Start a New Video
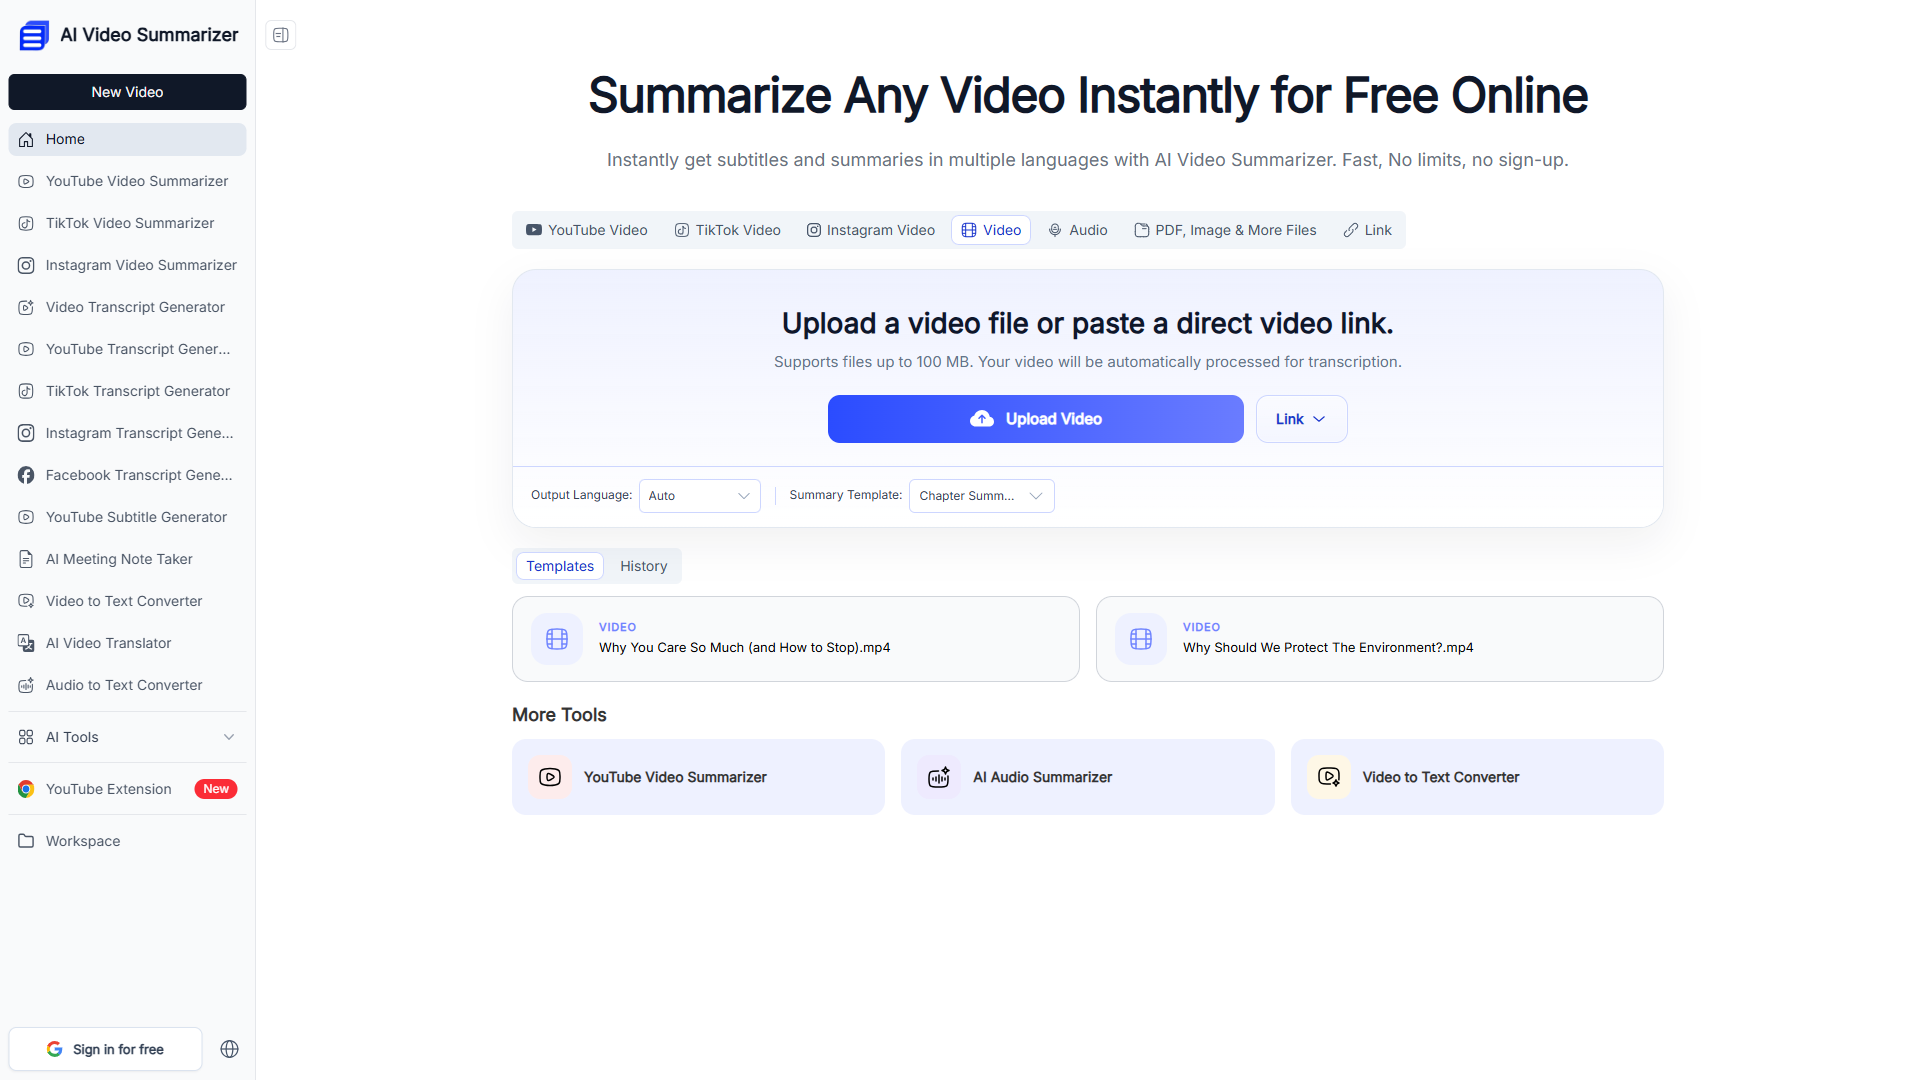Screen dimensions: 1920x1080 coord(127,92)
